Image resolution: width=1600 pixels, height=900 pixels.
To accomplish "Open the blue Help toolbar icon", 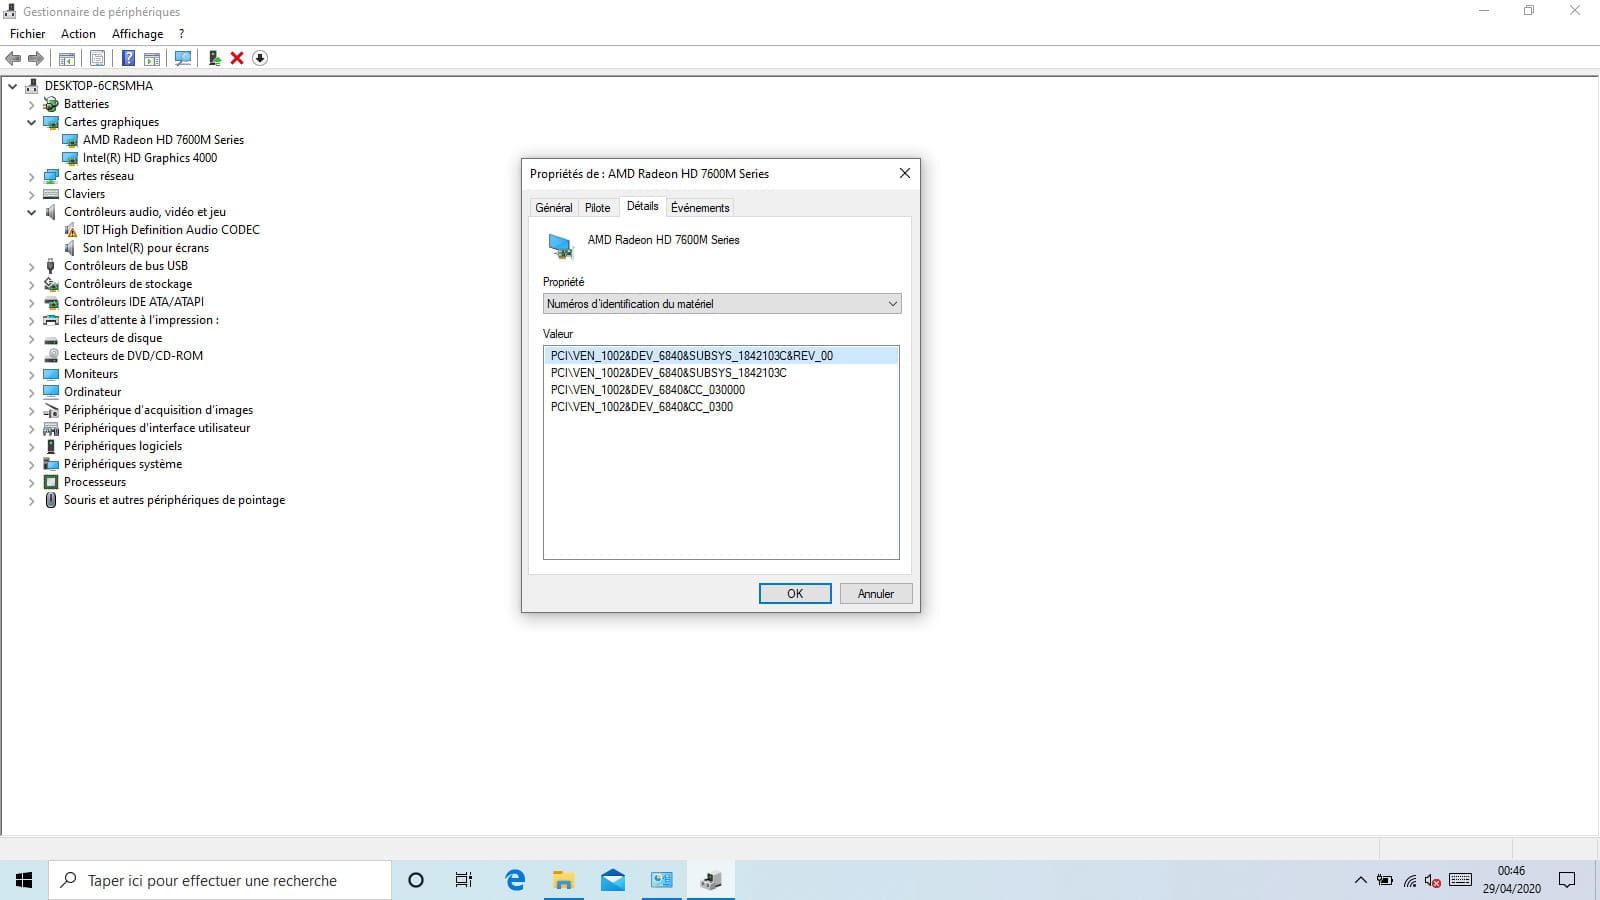I will 128,58.
